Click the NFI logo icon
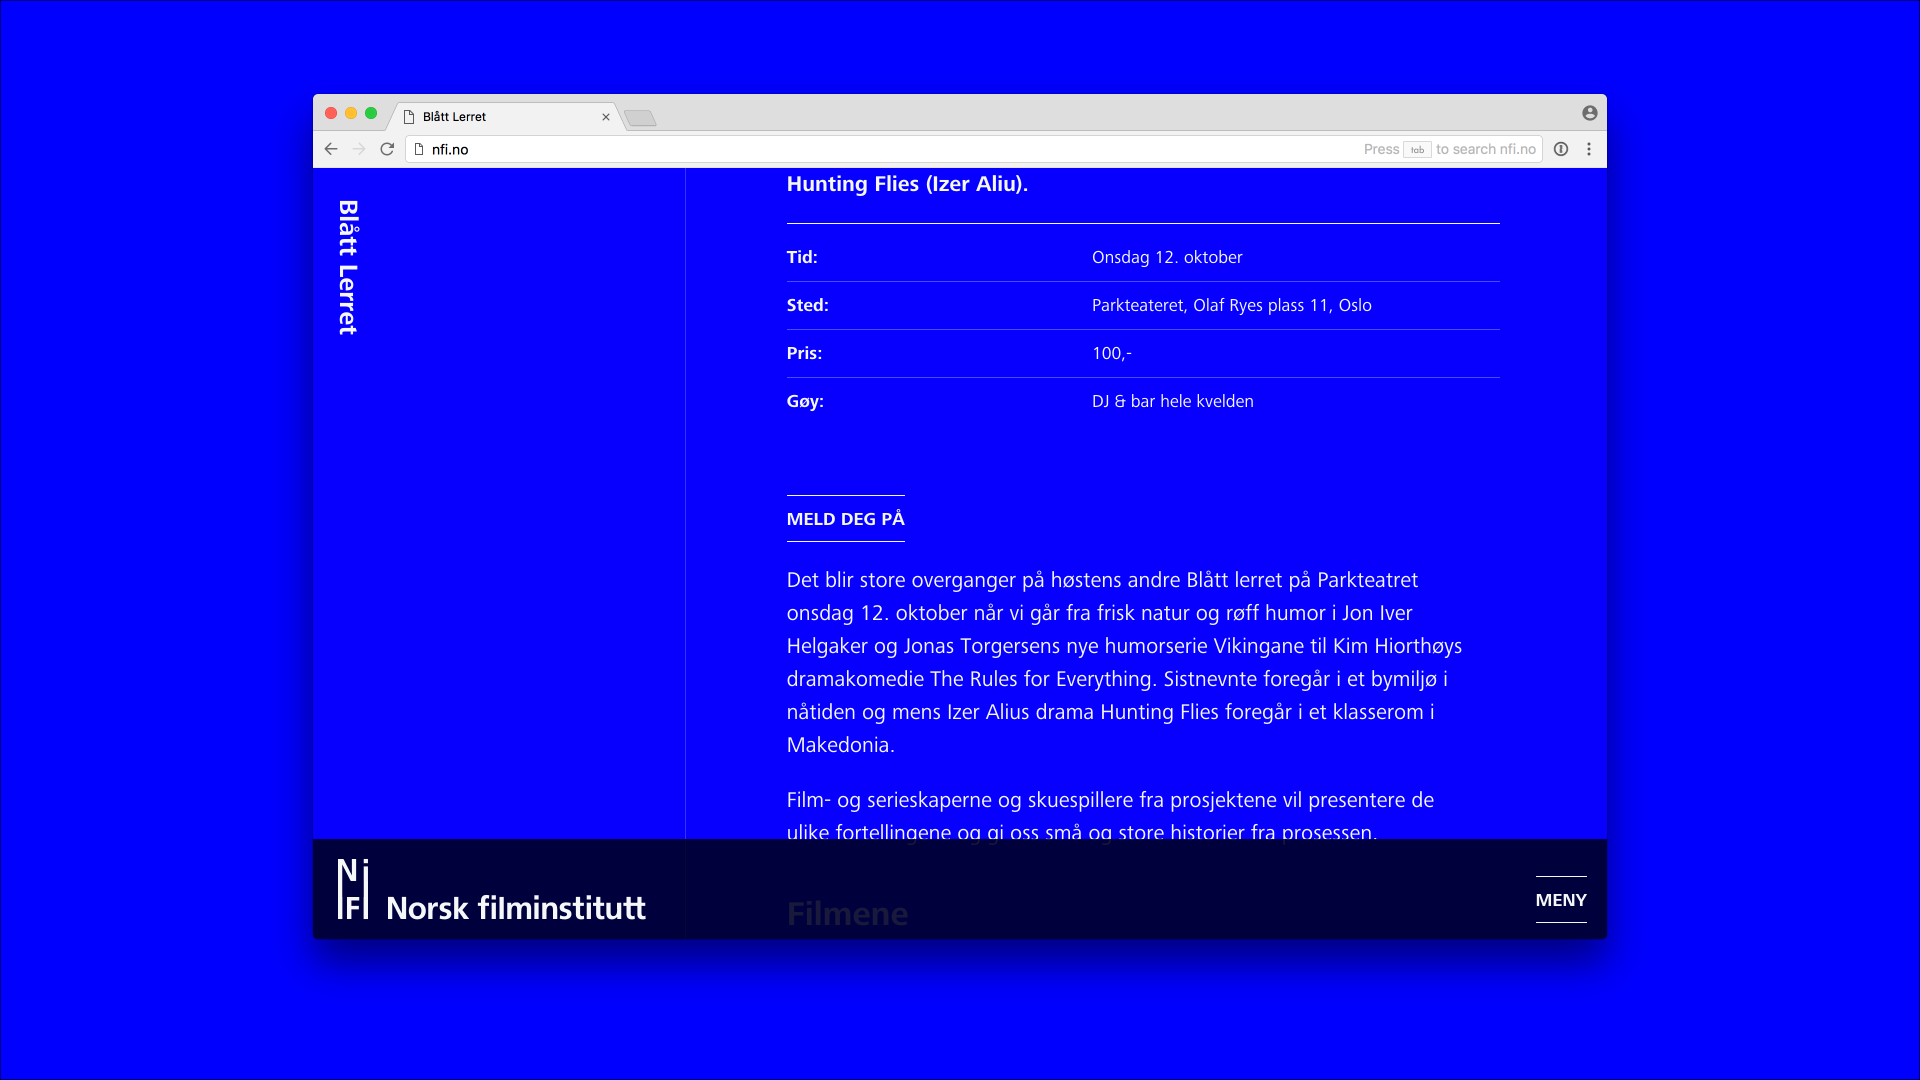 [353, 889]
